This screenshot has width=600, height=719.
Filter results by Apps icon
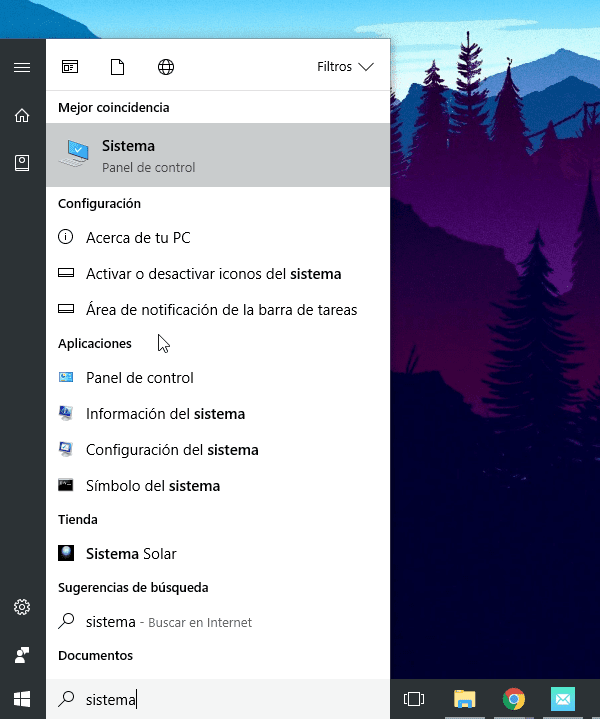pyautogui.click(x=70, y=67)
